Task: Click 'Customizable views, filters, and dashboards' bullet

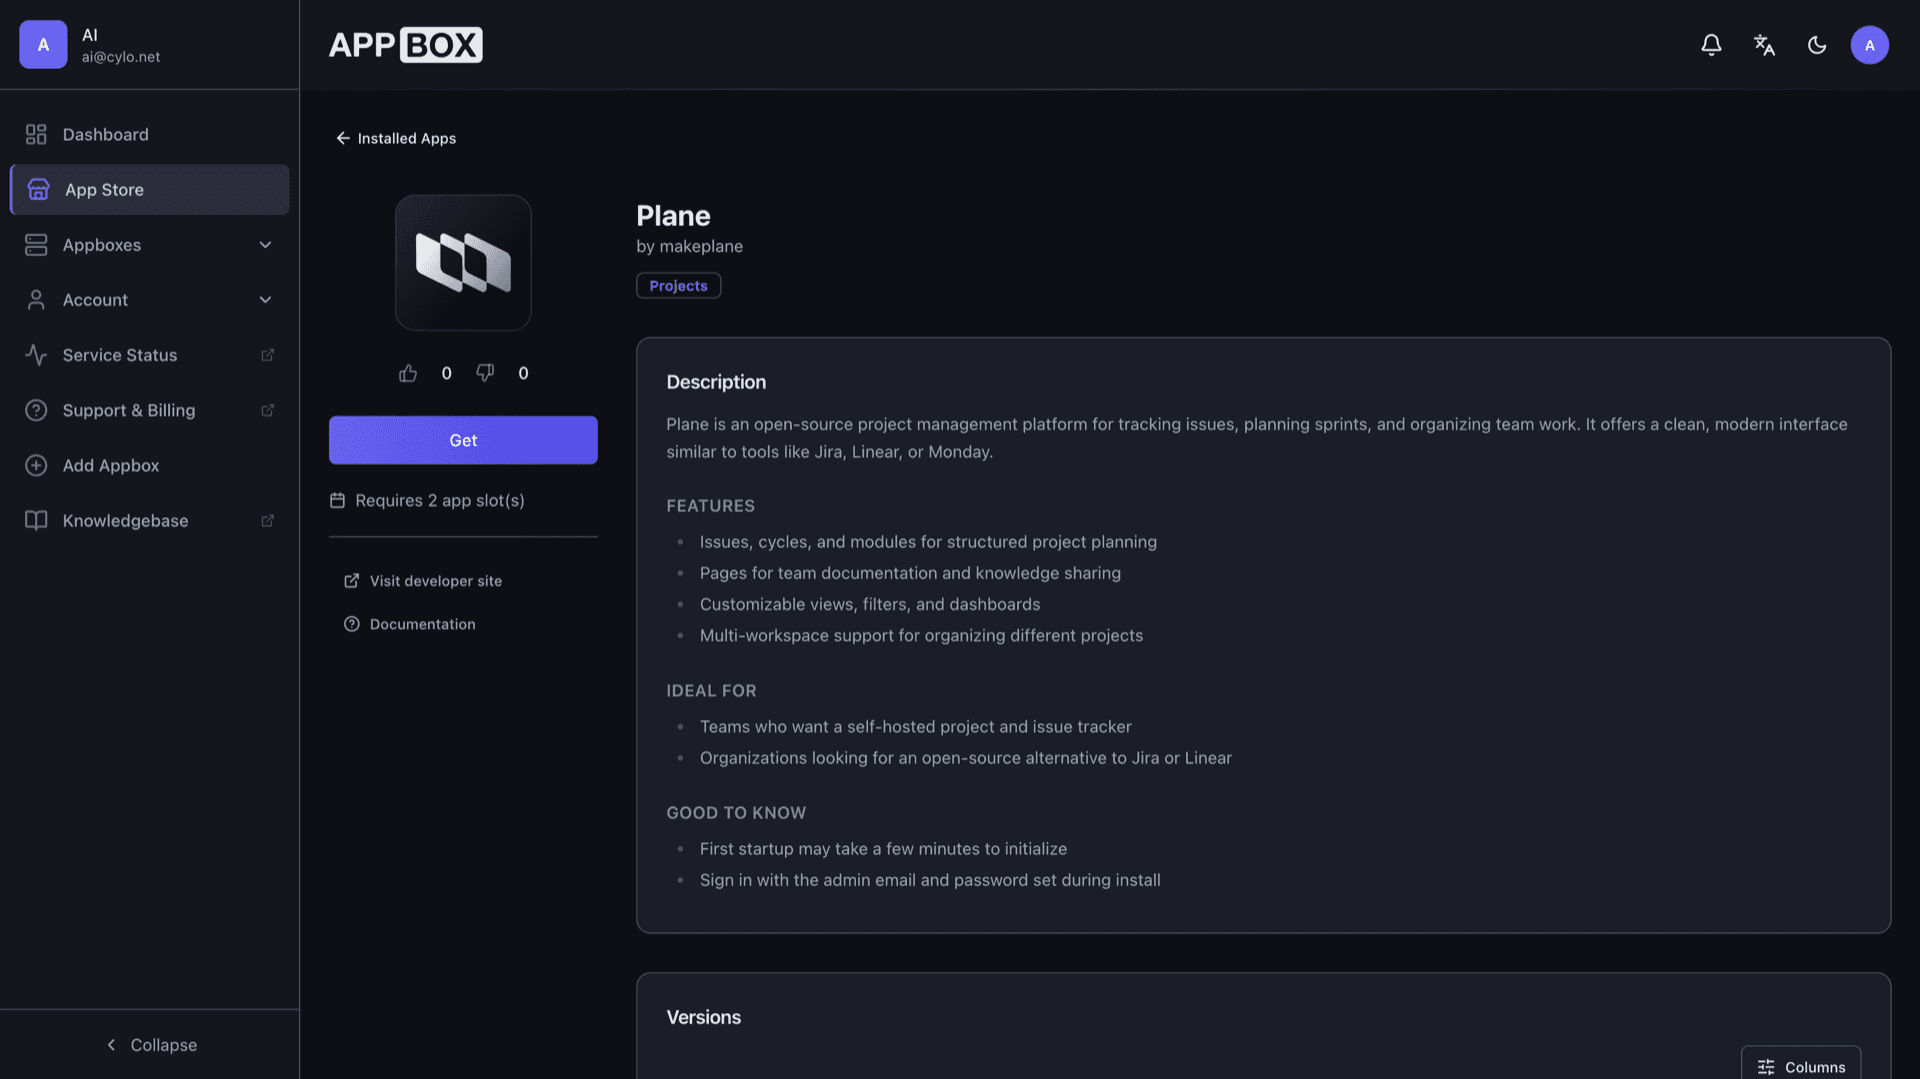Action: (869, 604)
